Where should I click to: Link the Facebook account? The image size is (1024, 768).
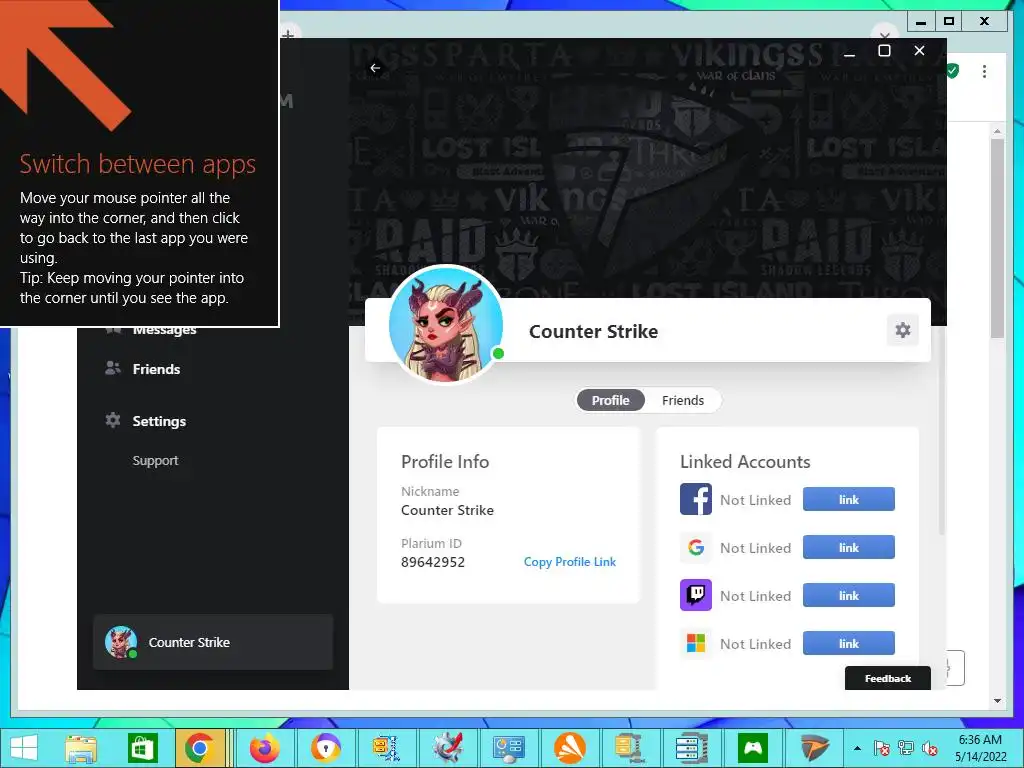tap(848, 500)
